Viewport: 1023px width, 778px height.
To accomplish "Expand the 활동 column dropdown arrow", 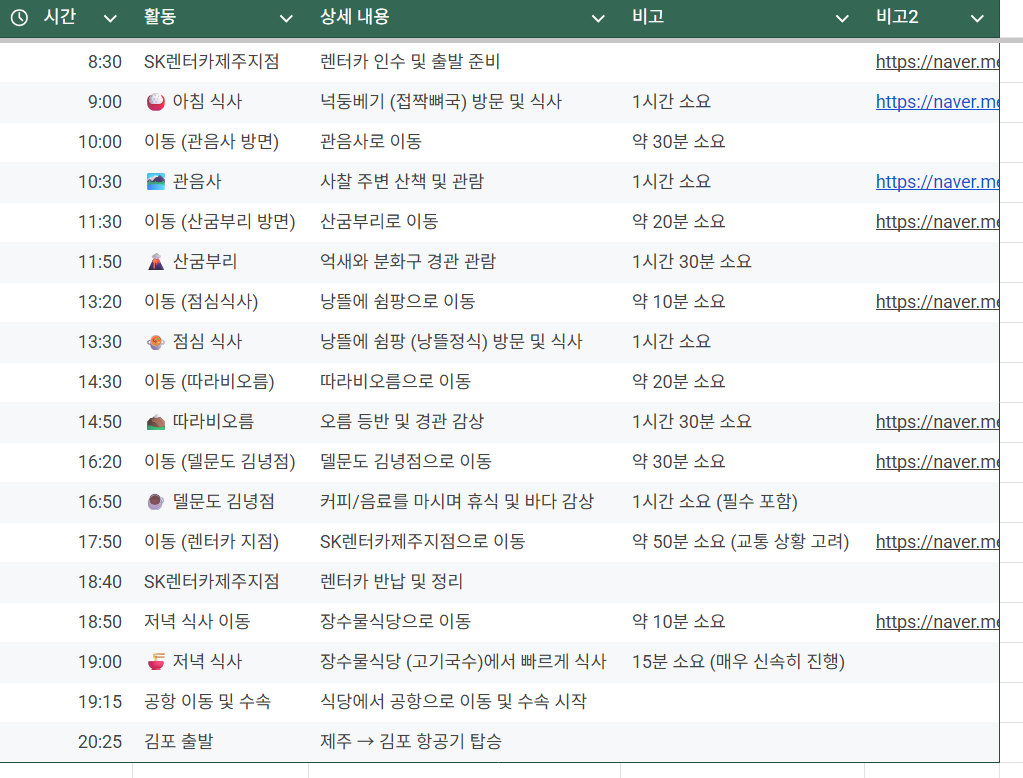I will (286, 18).
